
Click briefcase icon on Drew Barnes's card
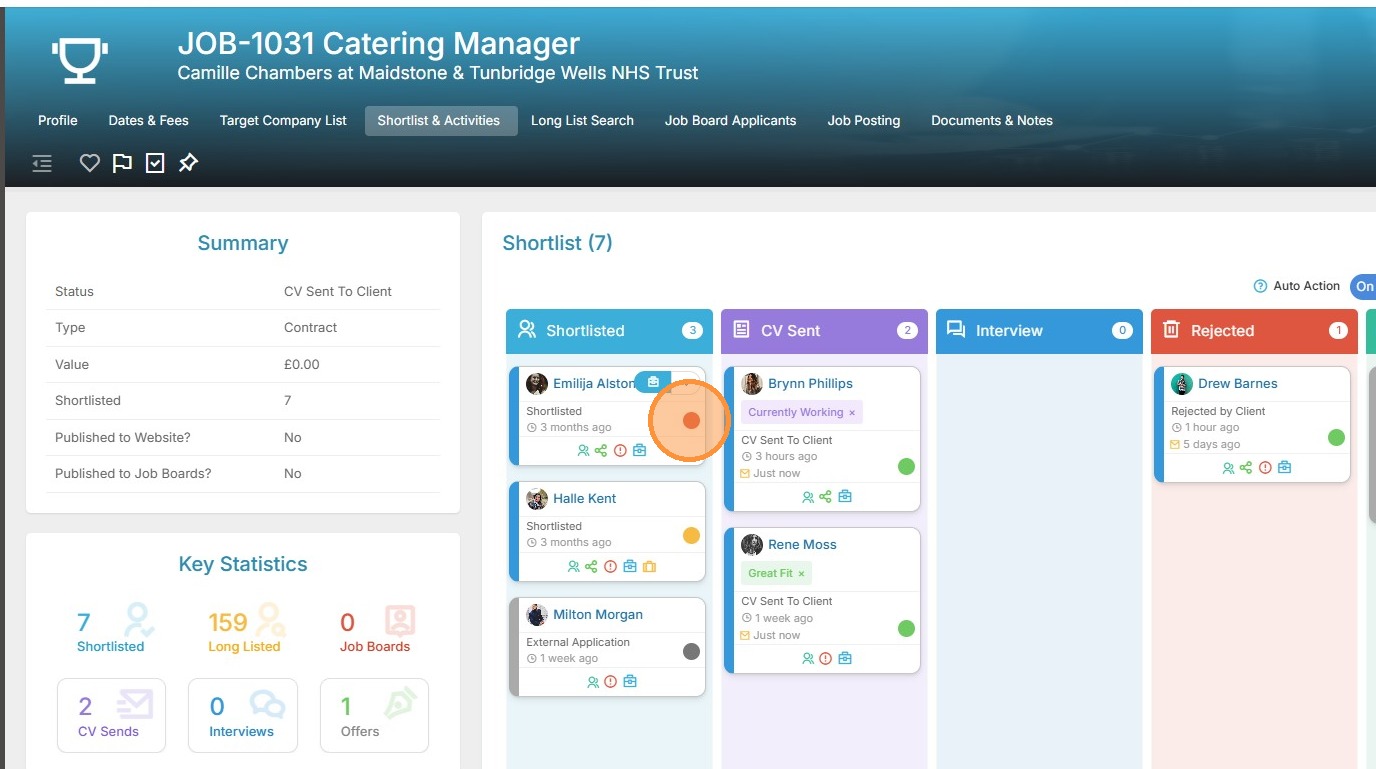click(1284, 468)
